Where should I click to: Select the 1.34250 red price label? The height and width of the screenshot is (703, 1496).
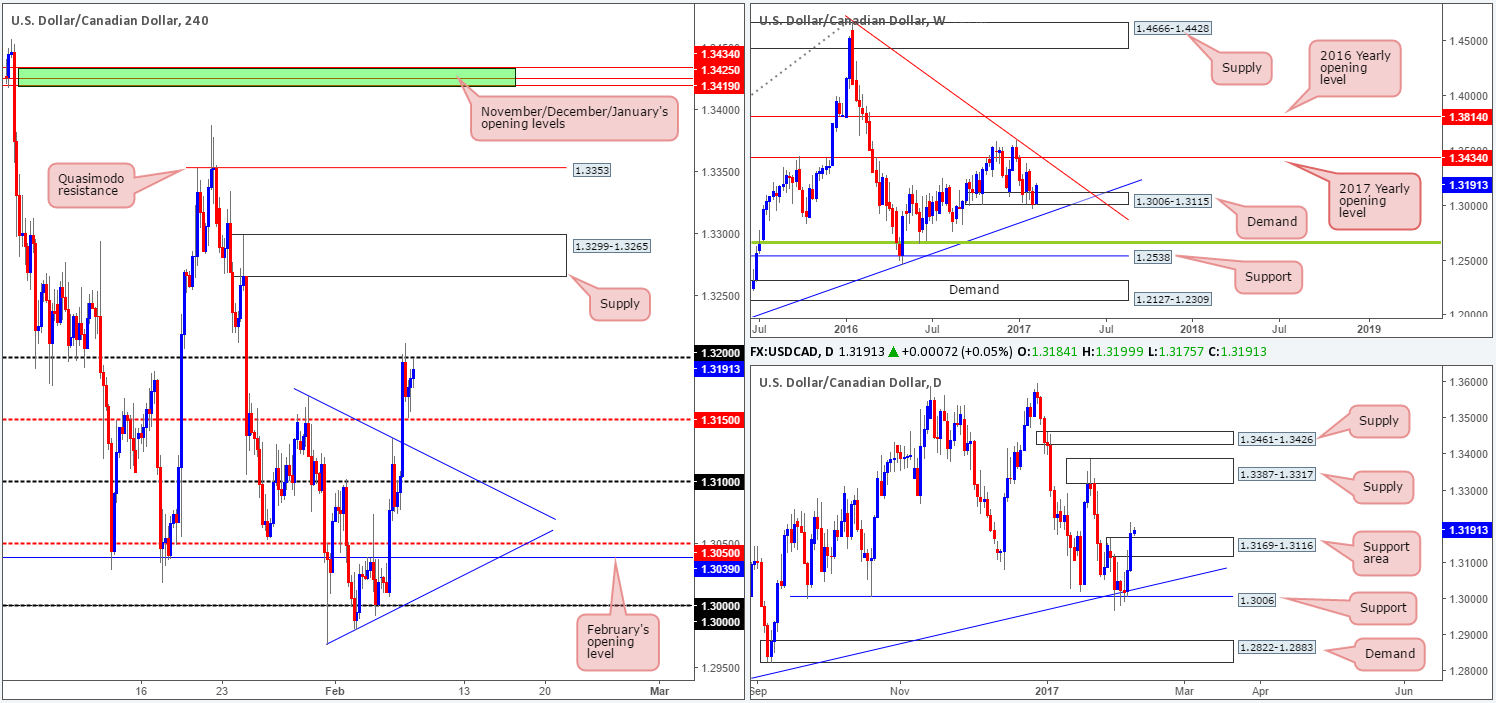pyautogui.click(x=718, y=70)
